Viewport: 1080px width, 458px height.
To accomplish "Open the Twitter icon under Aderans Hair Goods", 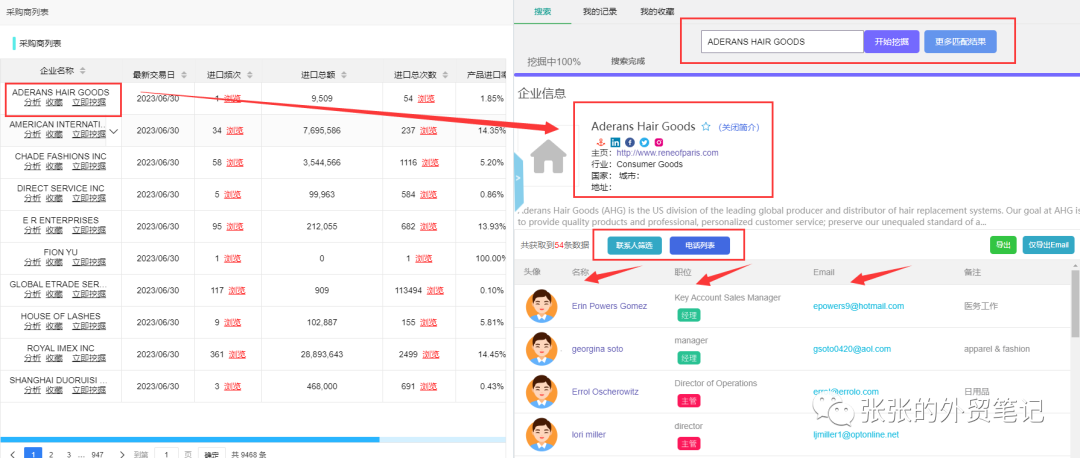I will coord(644,142).
